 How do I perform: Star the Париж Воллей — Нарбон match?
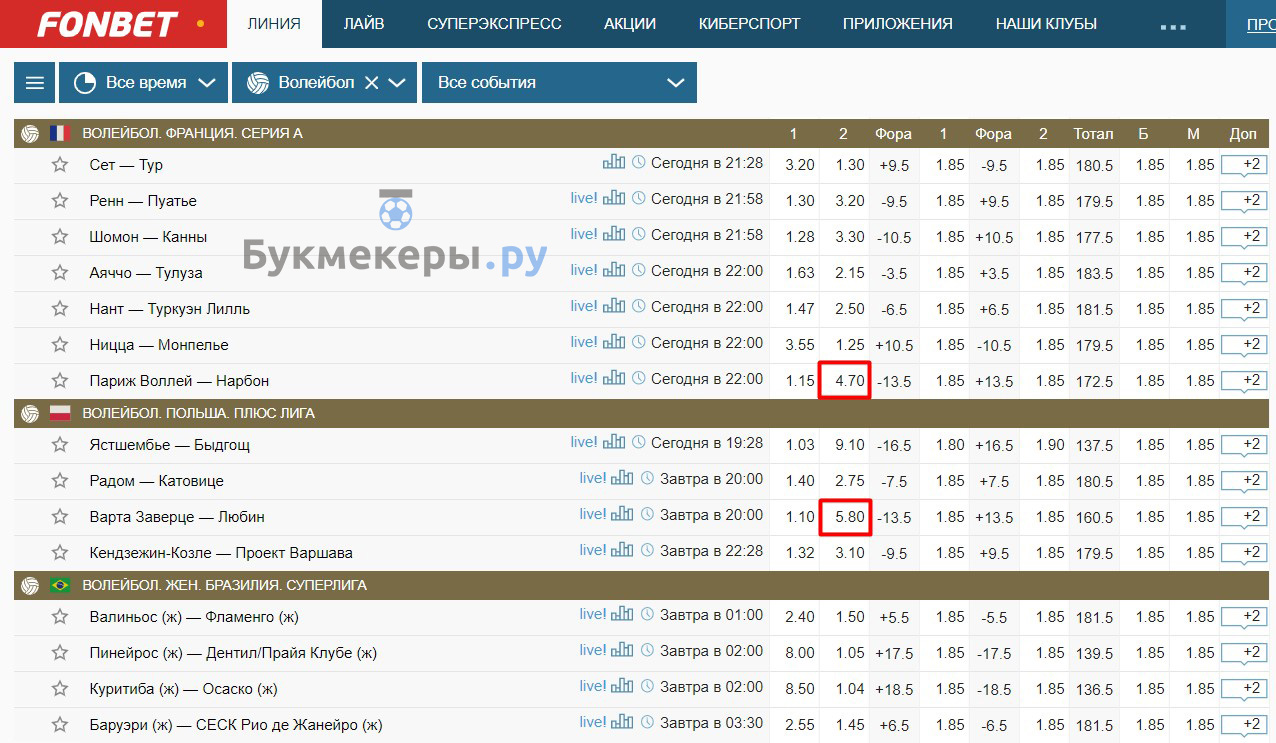[60, 381]
